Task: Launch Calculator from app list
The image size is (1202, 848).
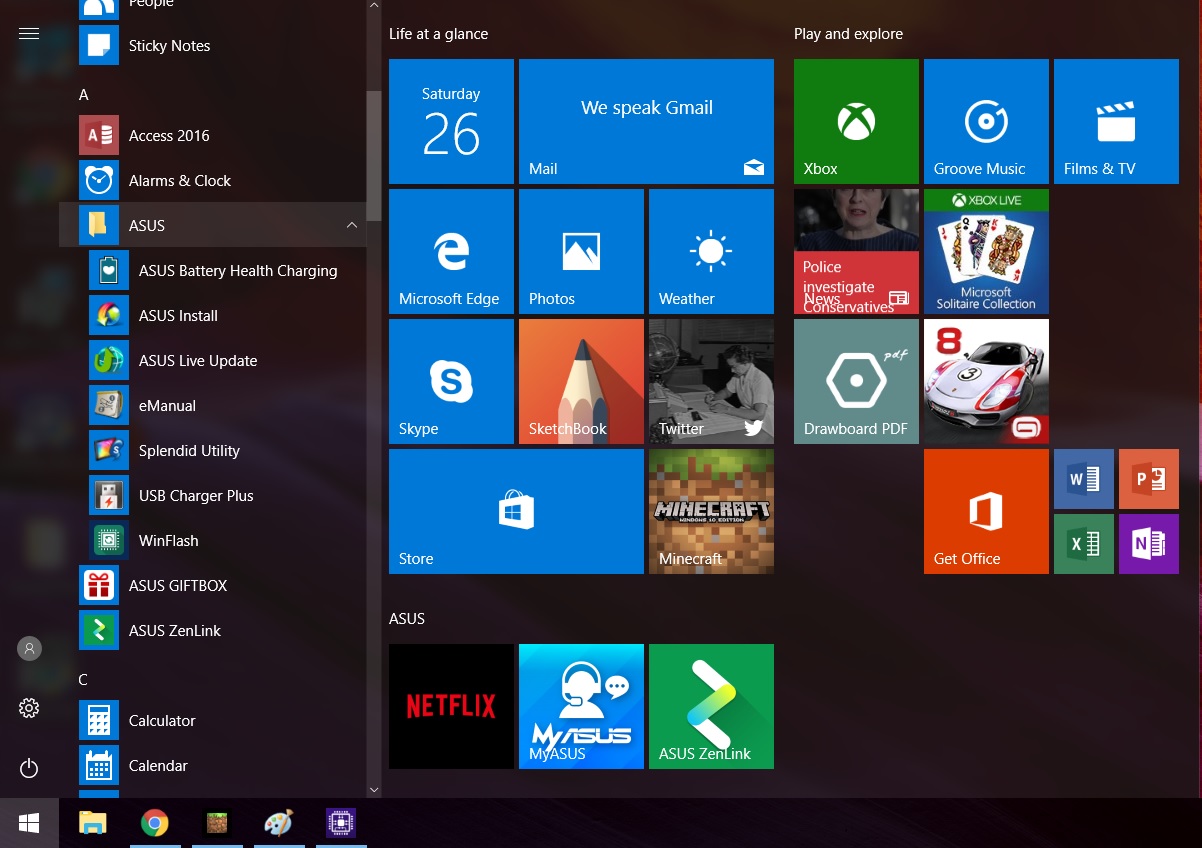Action: coord(213,720)
